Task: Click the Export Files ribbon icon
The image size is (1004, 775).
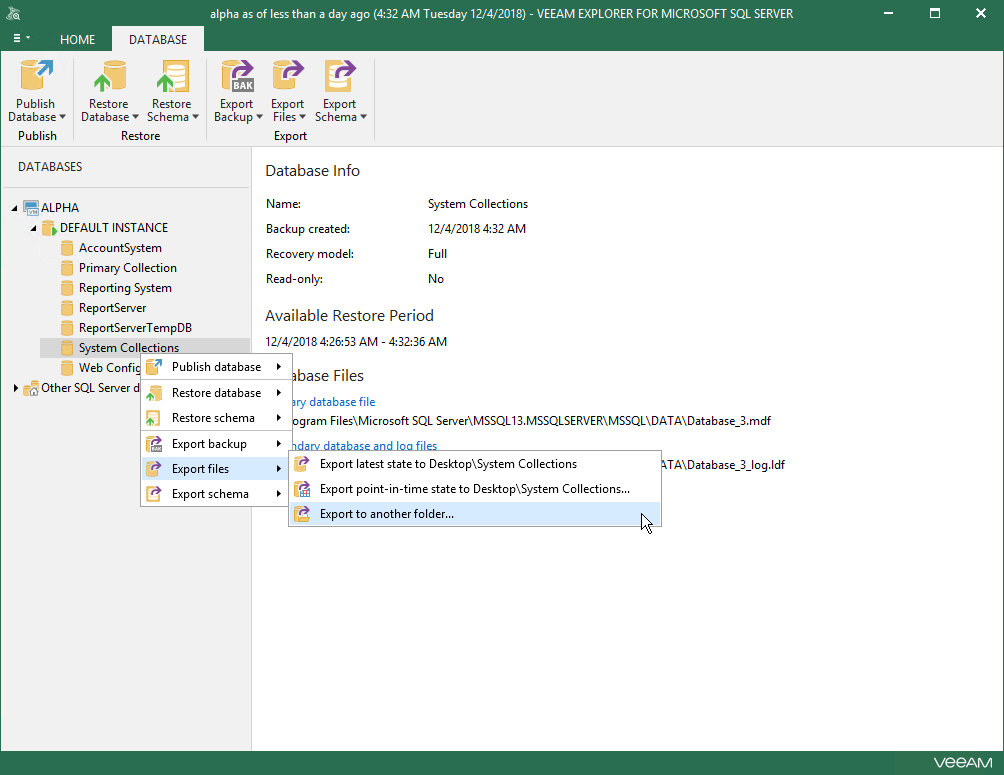Action: coord(287,76)
